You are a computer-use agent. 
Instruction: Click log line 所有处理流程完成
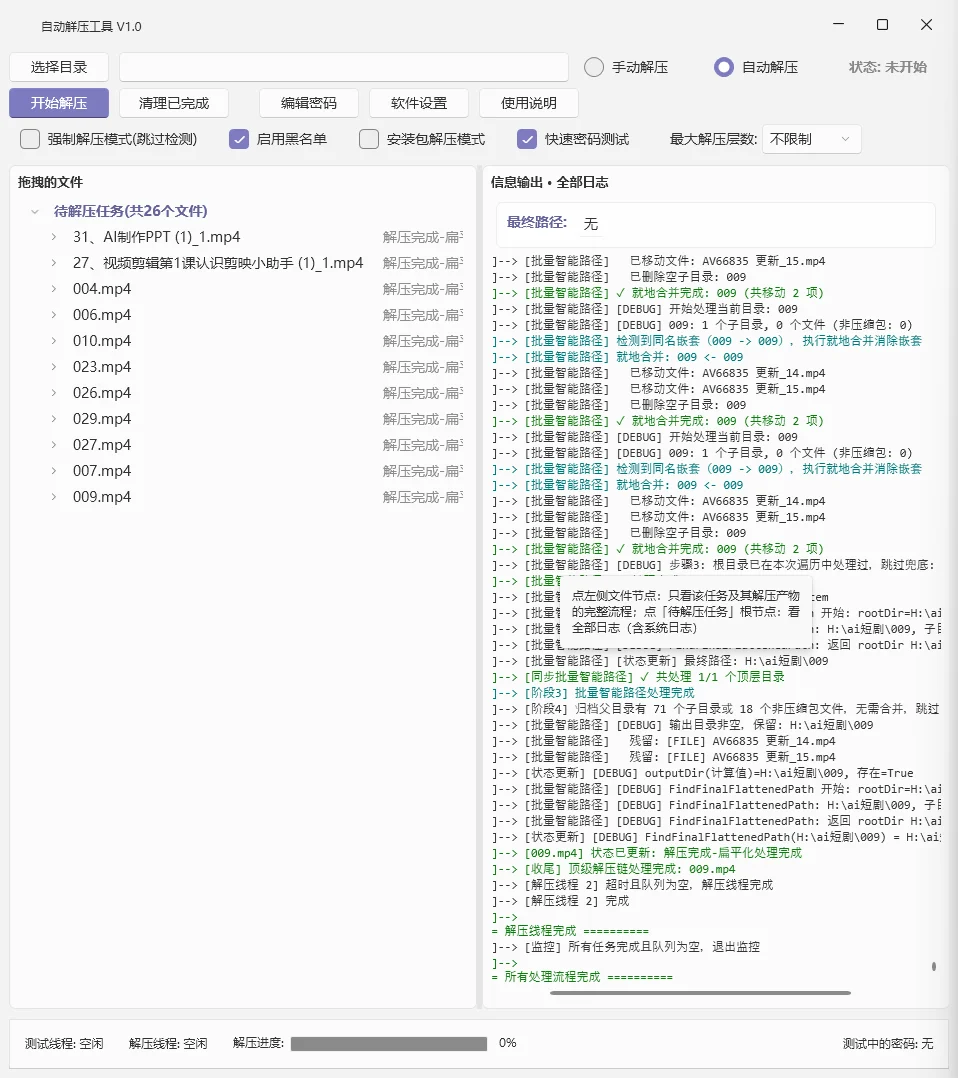click(x=582, y=977)
